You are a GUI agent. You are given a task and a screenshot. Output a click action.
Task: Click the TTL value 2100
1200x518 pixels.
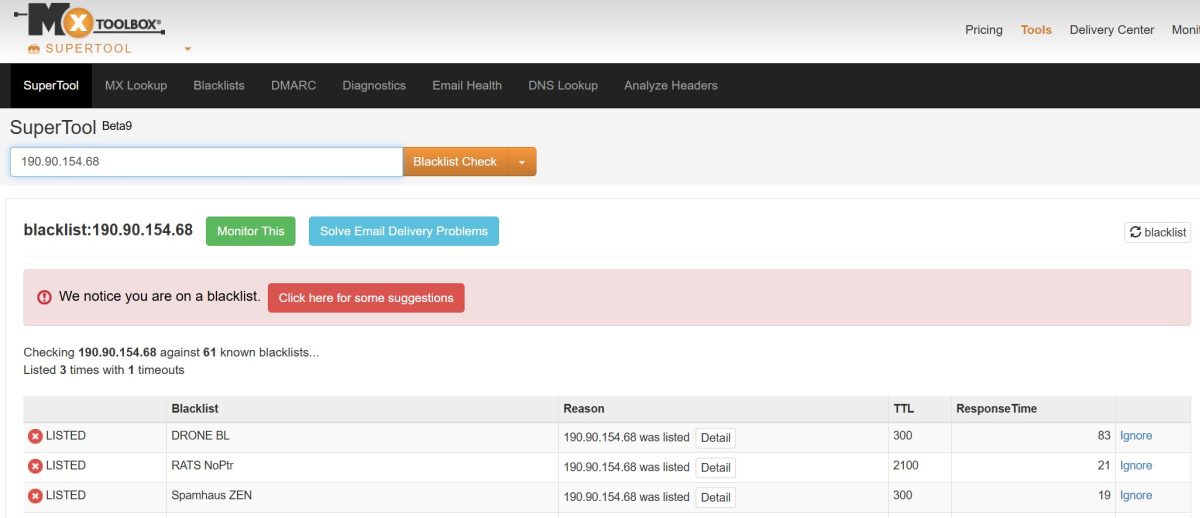[x=905, y=466]
